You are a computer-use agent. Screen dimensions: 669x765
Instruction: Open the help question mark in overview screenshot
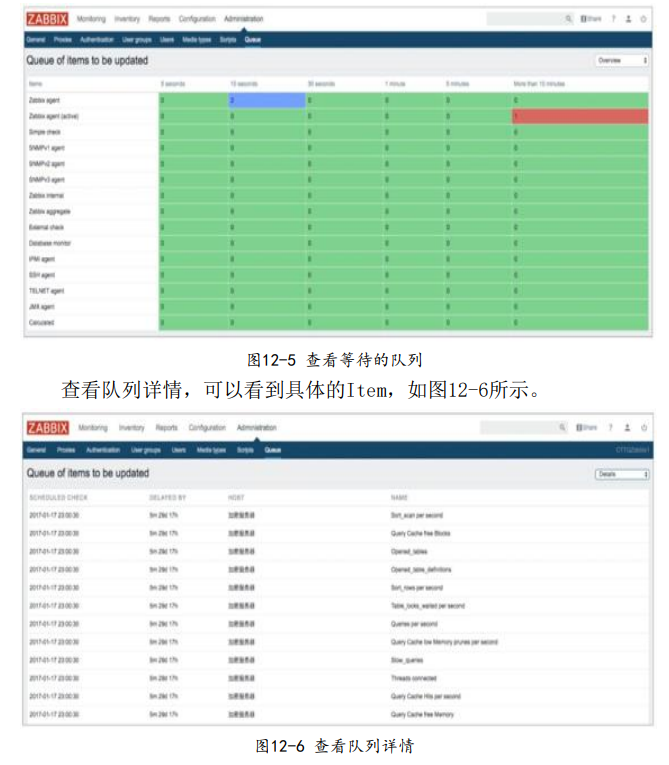click(613, 19)
